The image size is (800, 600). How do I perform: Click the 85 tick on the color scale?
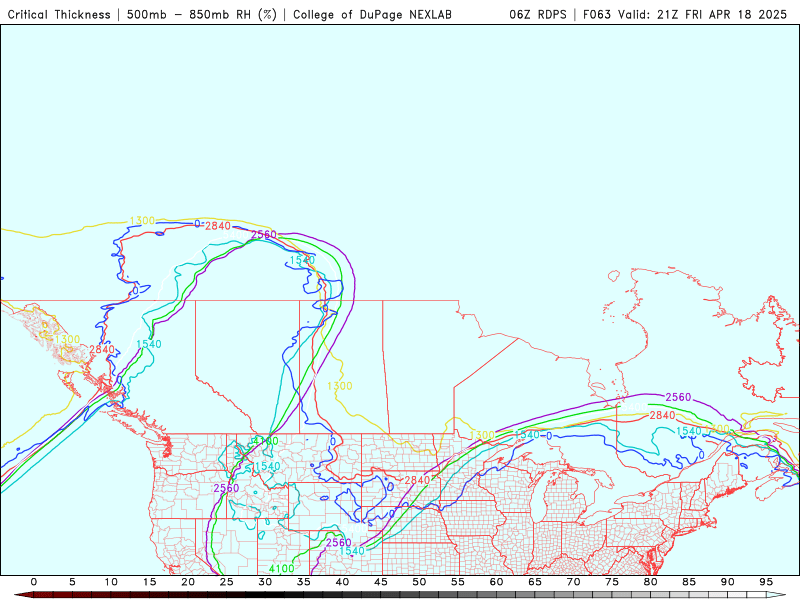(689, 582)
